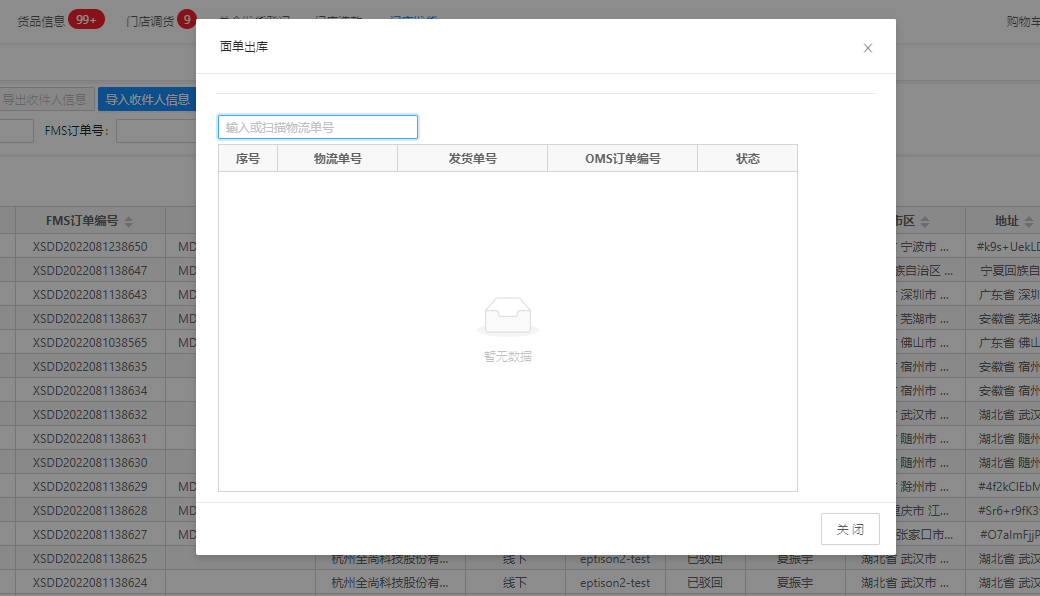The image size is (1040, 596).
Task: Select order row XSDD2022081238650
Action: [90, 246]
